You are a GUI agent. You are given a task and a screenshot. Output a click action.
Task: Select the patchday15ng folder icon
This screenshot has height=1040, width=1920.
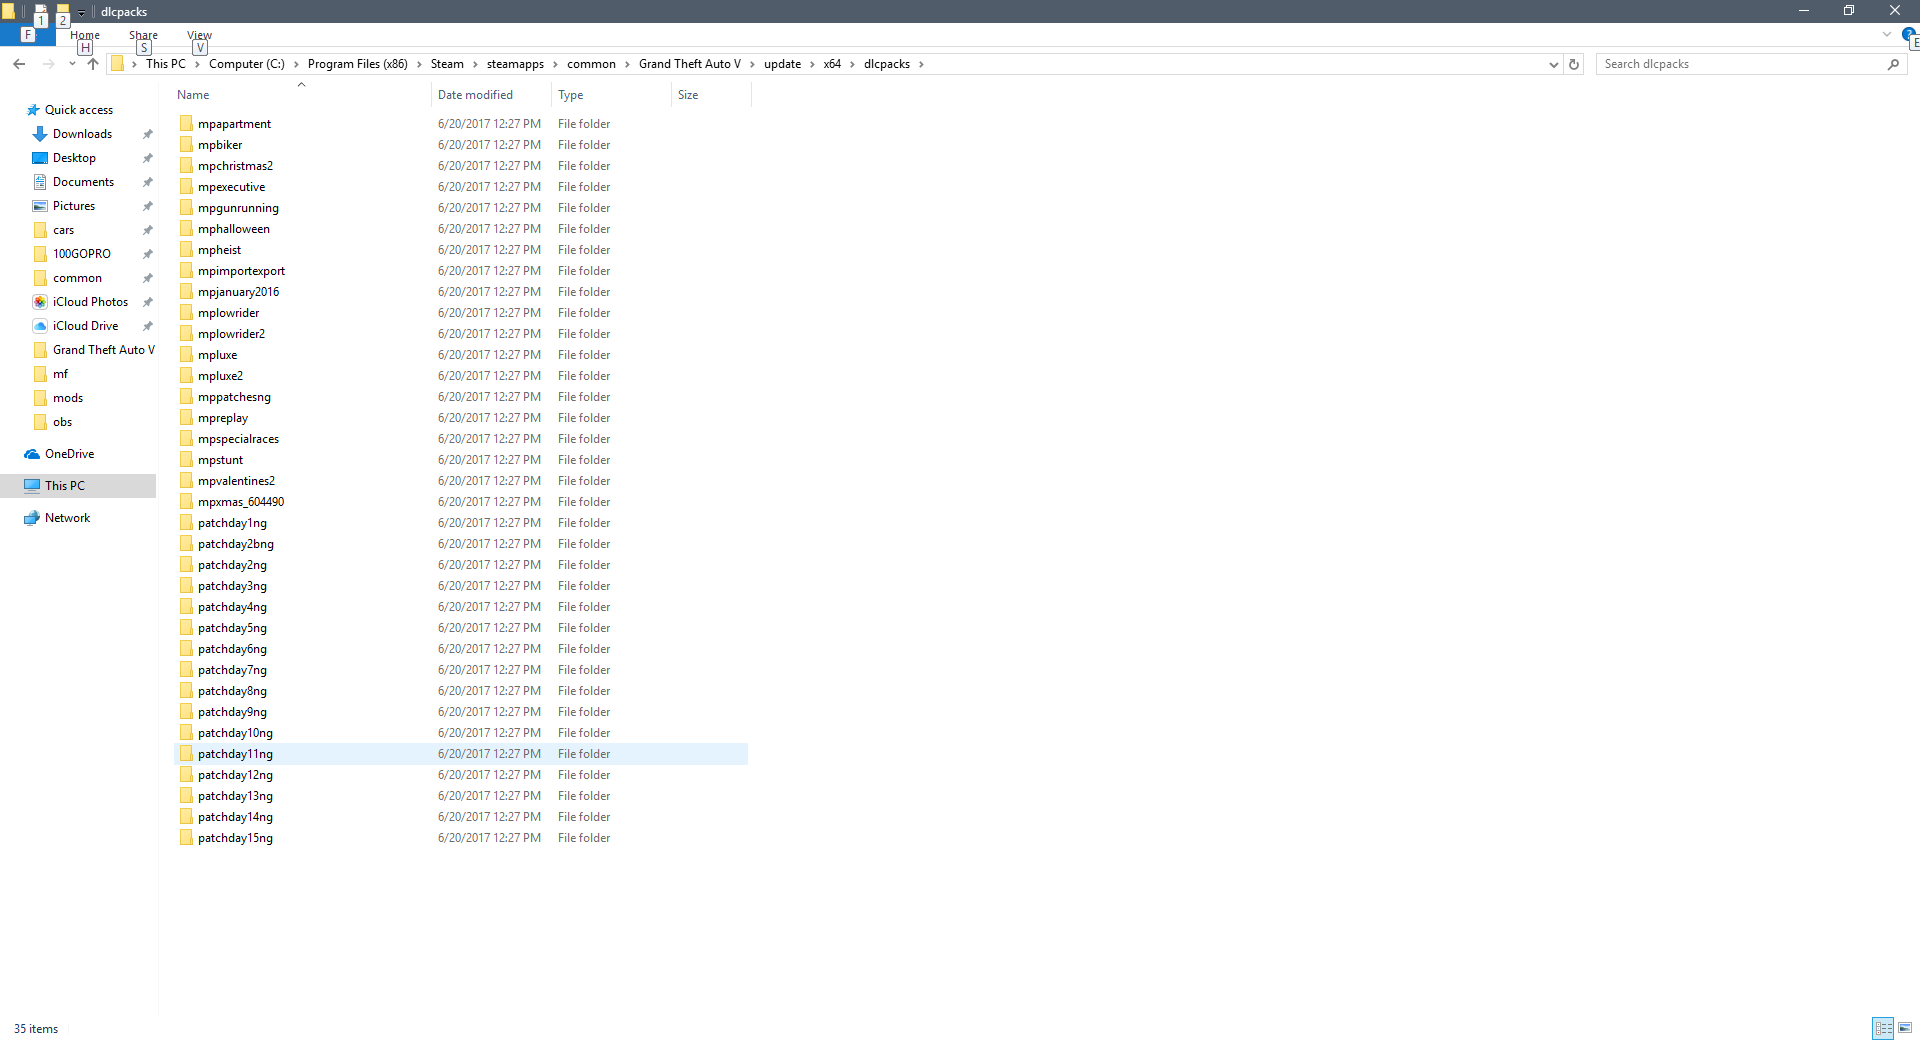(x=186, y=838)
